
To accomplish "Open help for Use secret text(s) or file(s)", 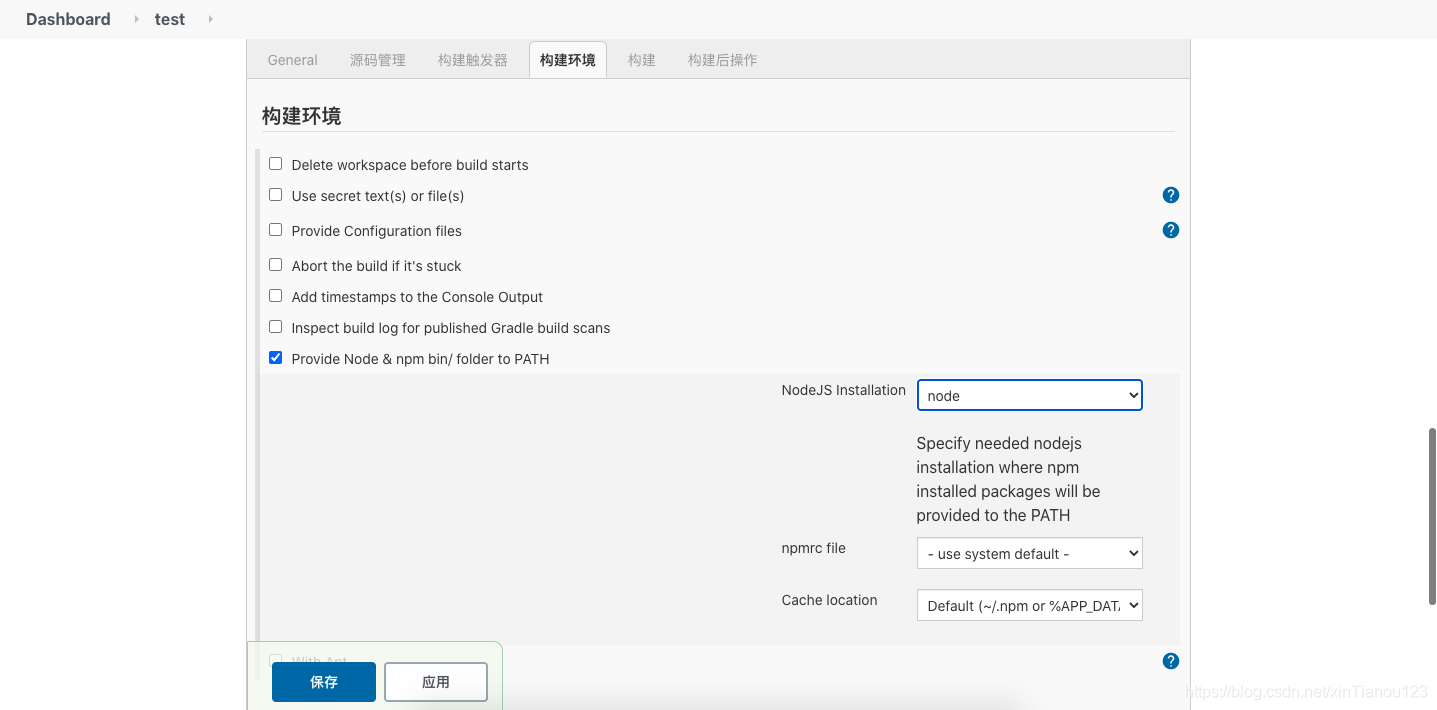I will (1171, 195).
